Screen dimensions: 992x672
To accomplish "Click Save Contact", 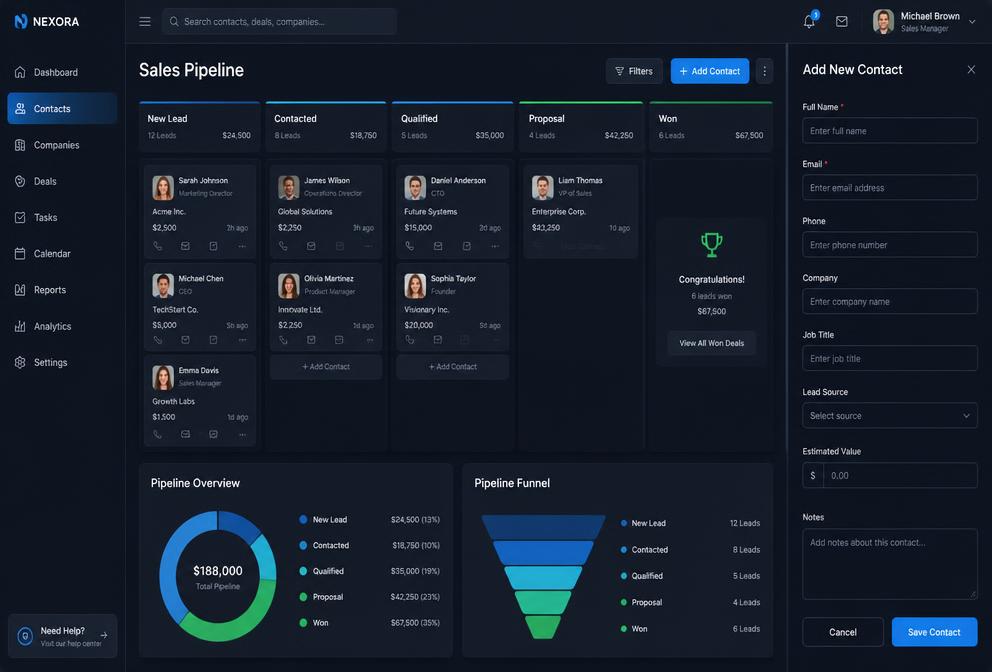I will (x=934, y=632).
